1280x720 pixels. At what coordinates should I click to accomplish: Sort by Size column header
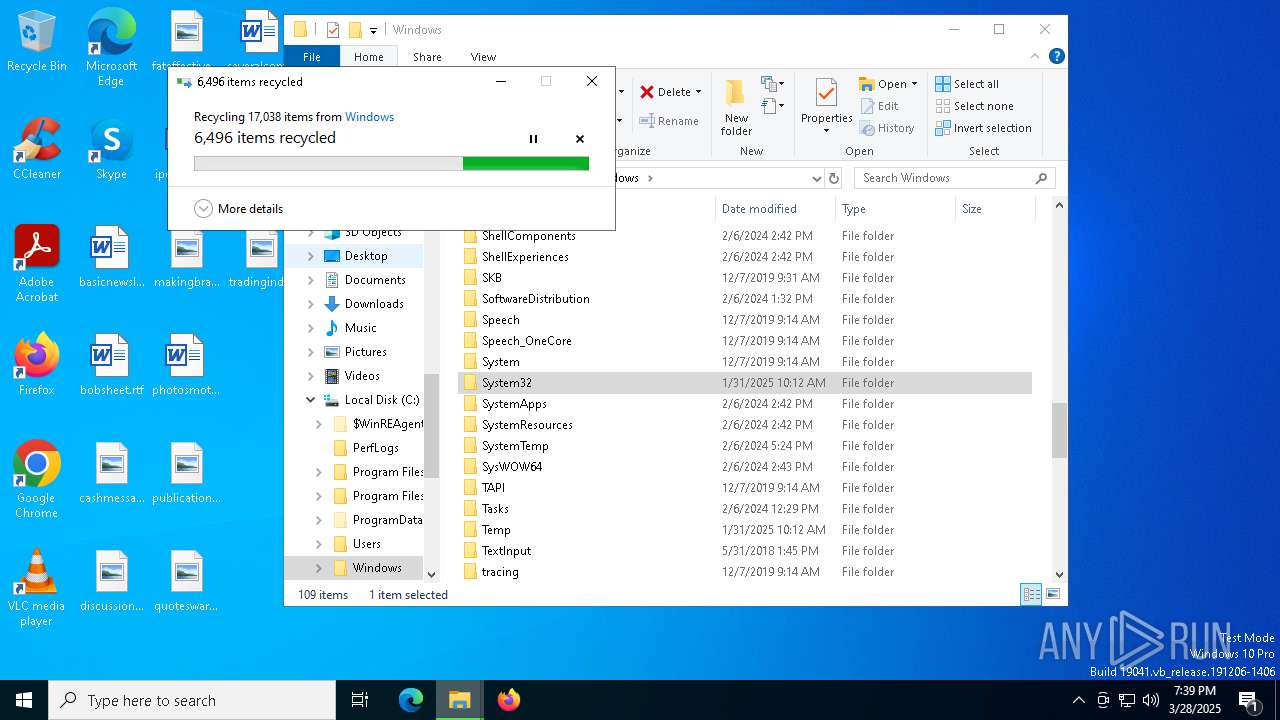995,209
